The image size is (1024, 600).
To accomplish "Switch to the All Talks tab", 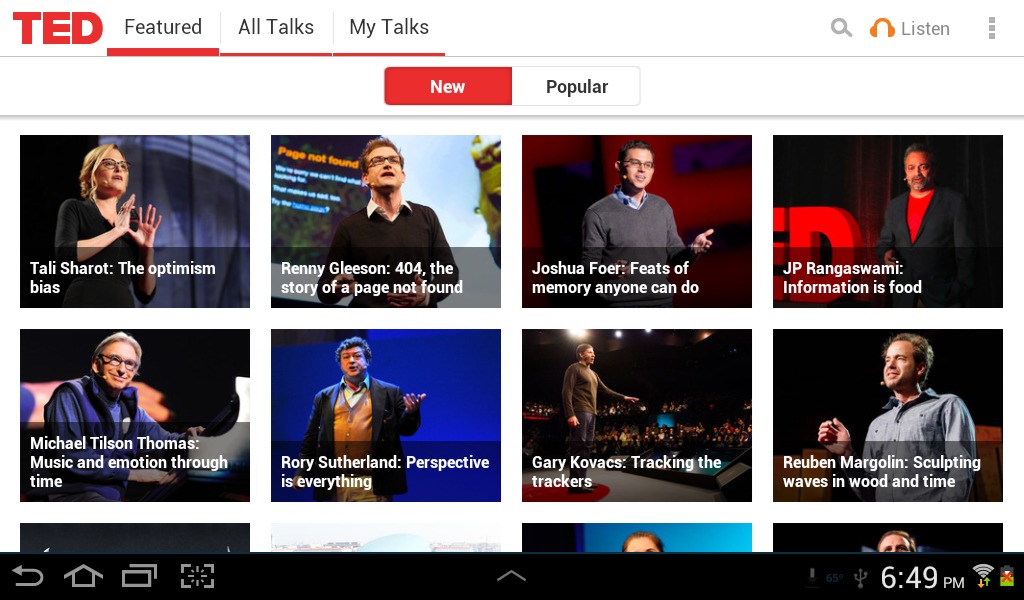I will (x=276, y=28).
